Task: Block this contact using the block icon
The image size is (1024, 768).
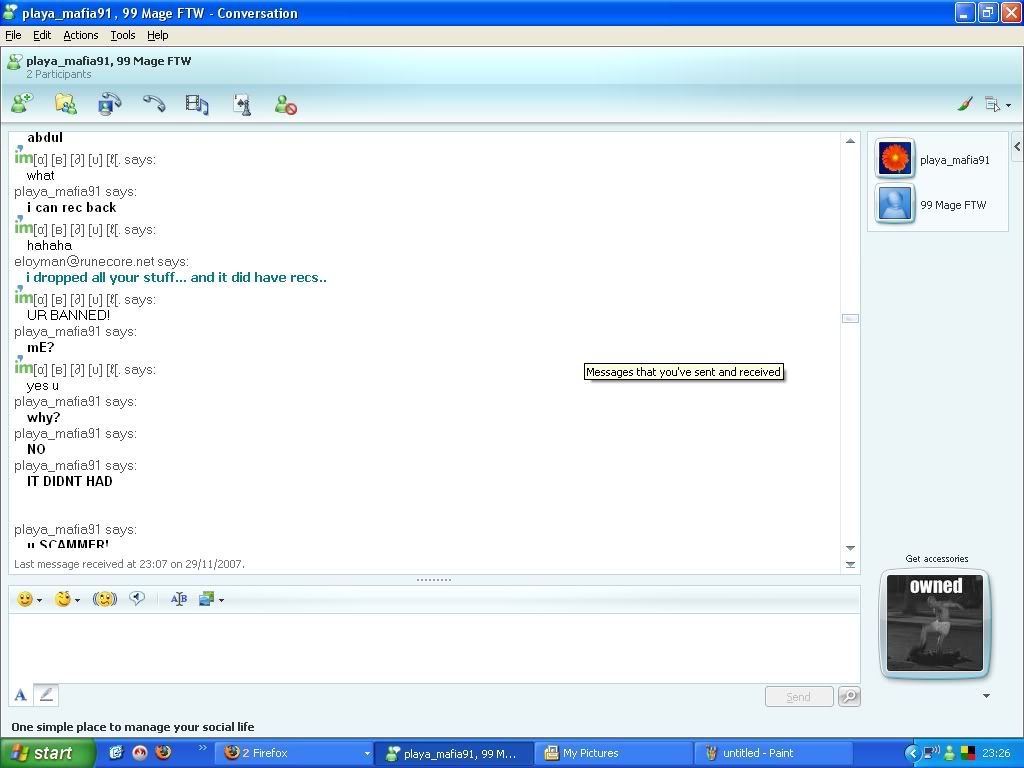Action: tap(286, 104)
